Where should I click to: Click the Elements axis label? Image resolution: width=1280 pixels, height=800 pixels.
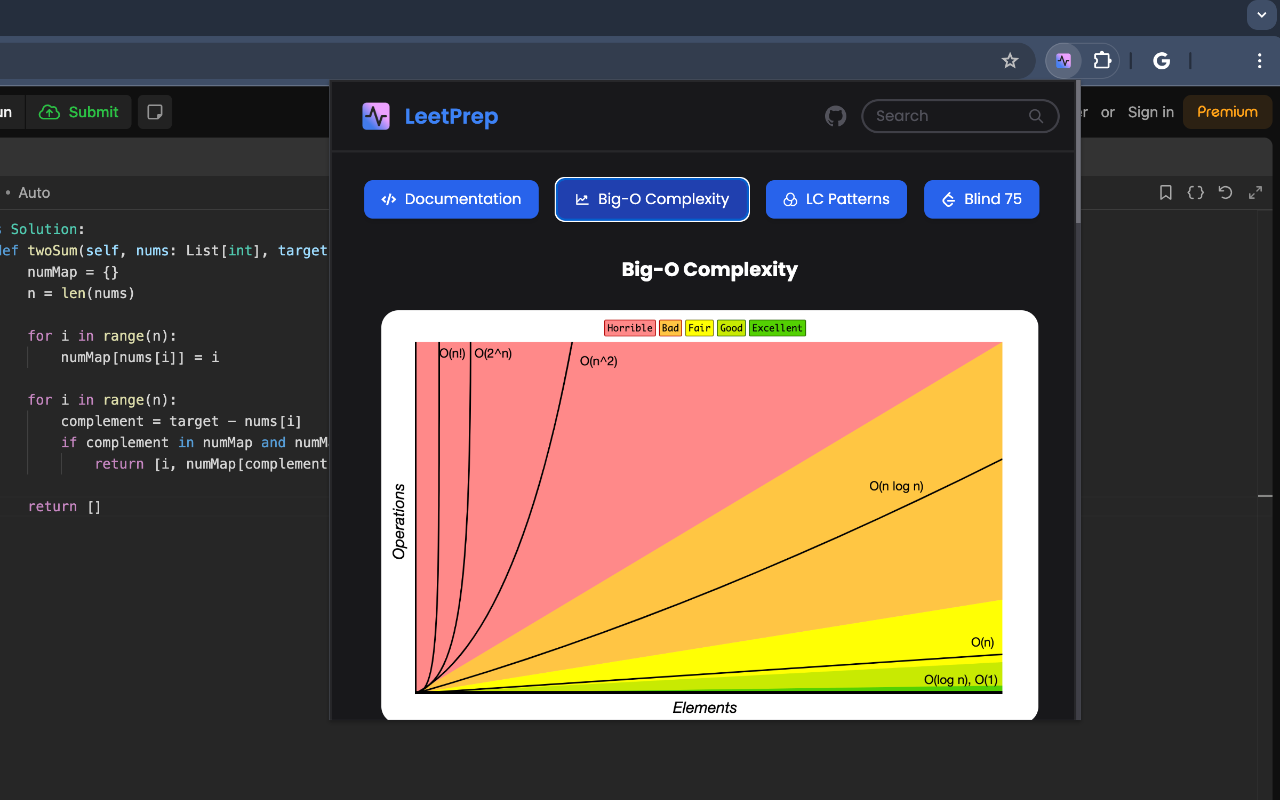tap(705, 708)
